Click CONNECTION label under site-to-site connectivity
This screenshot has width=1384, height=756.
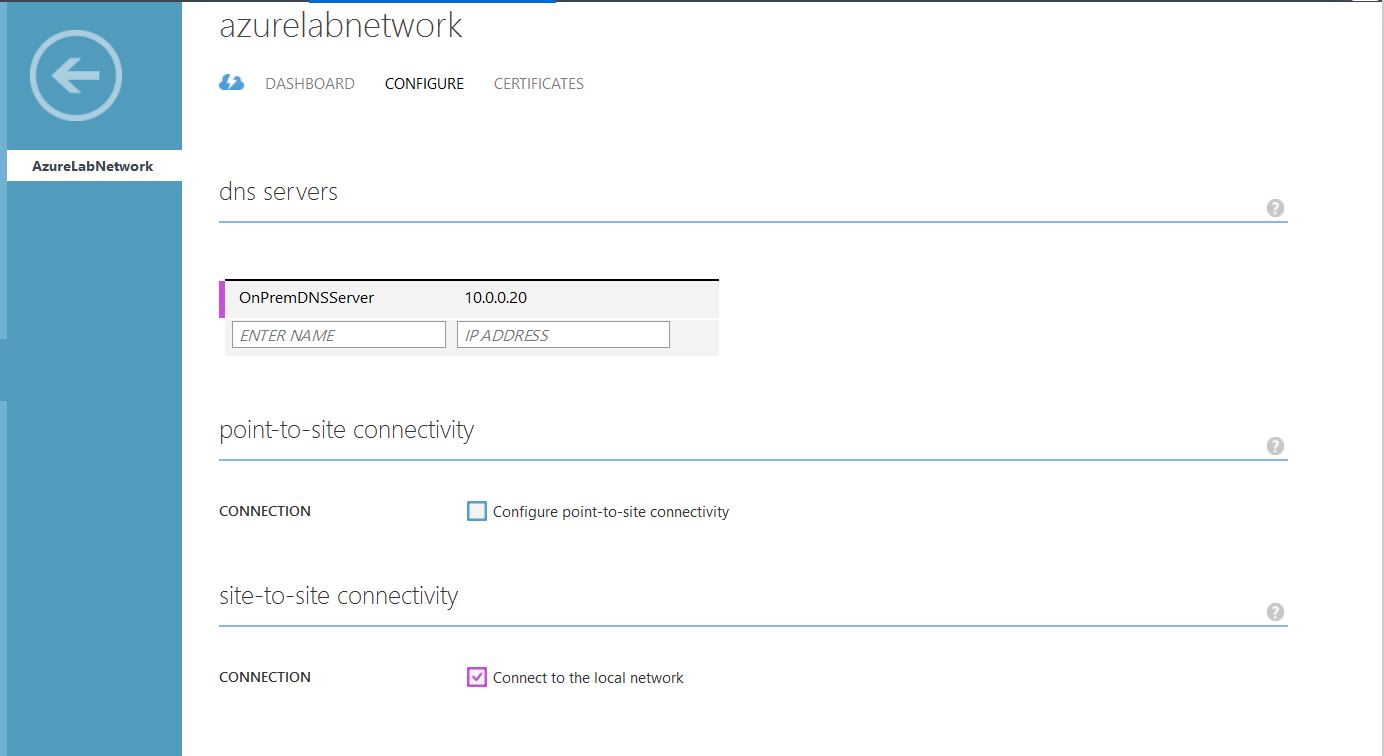click(265, 678)
